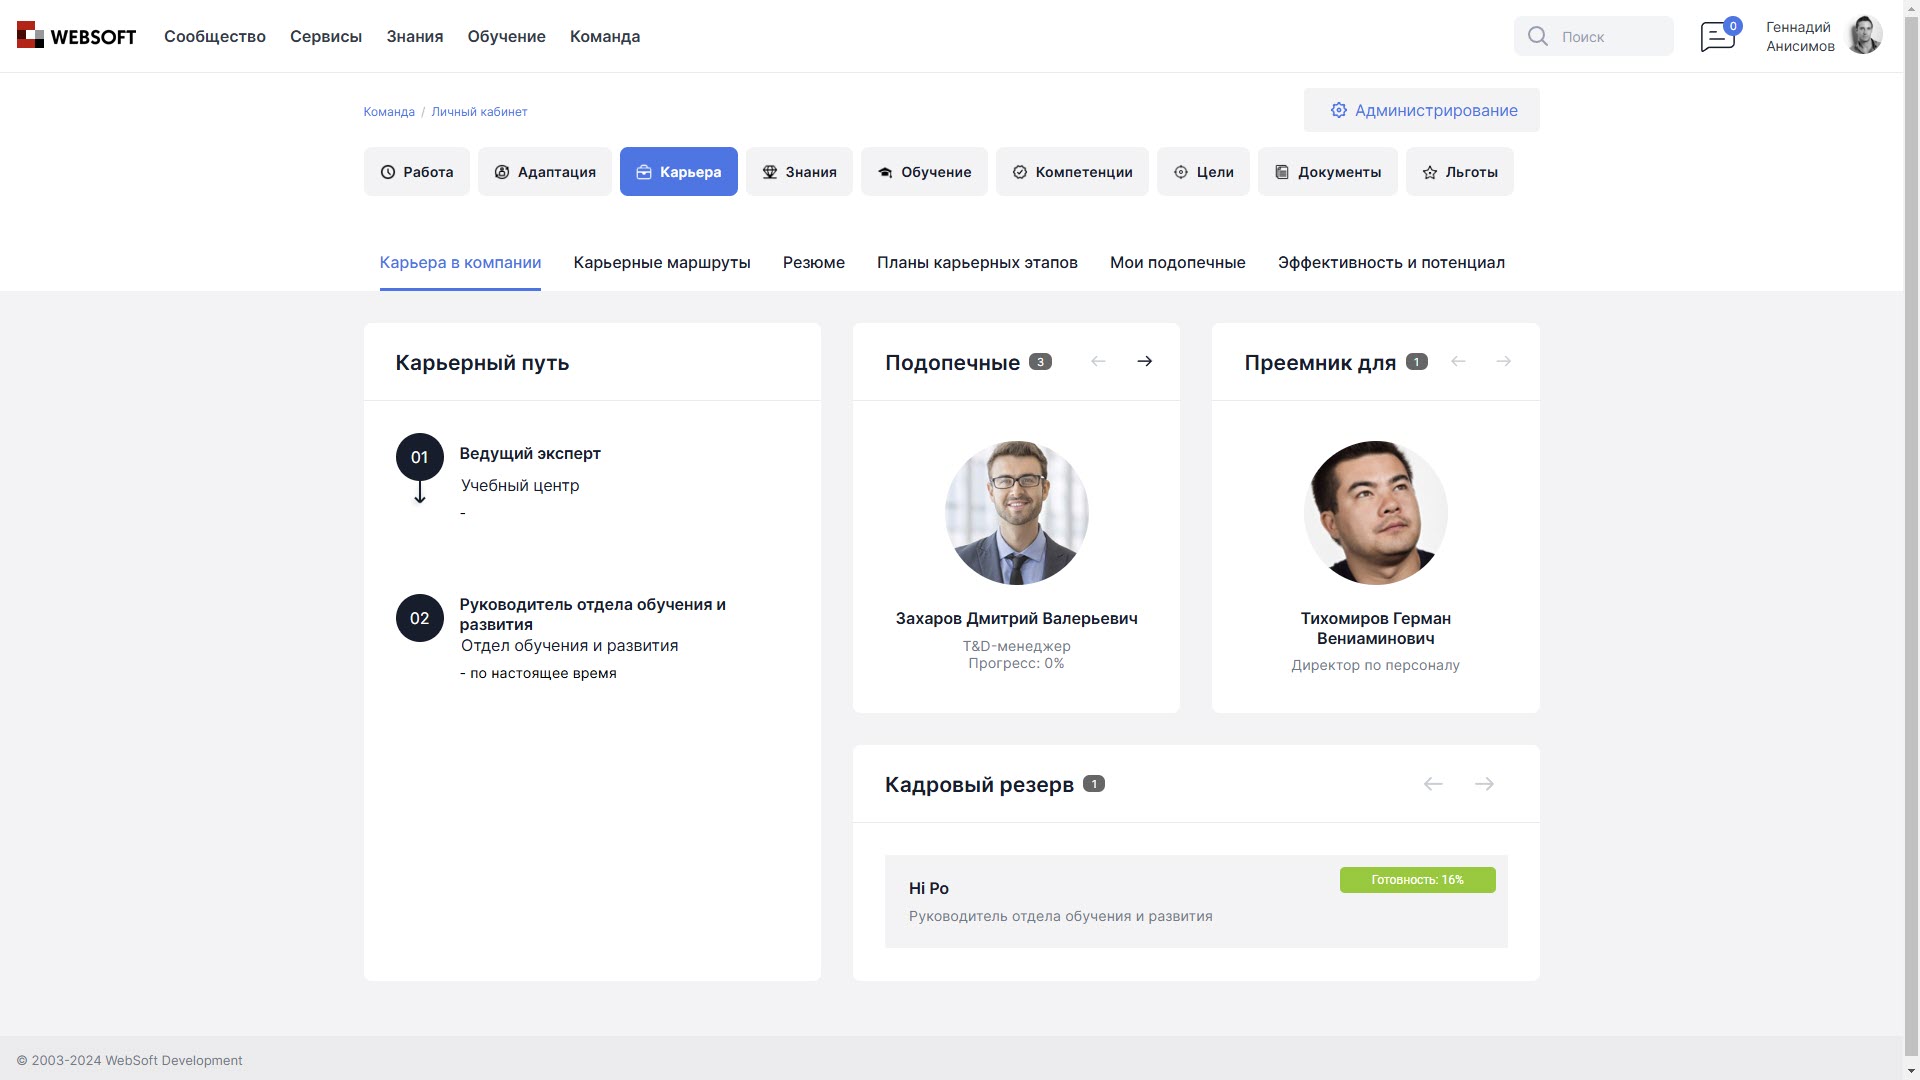Open the Резюме tab
The image size is (1920, 1080).
(813, 263)
